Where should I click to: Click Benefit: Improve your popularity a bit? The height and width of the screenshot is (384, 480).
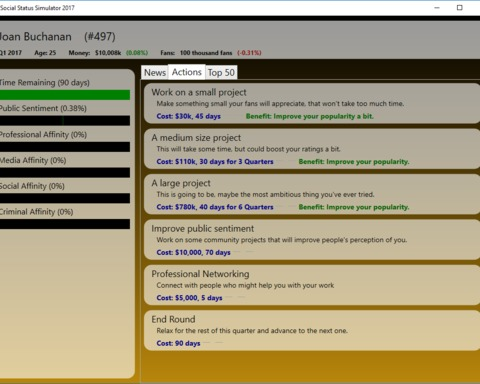click(x=310, y=116)
